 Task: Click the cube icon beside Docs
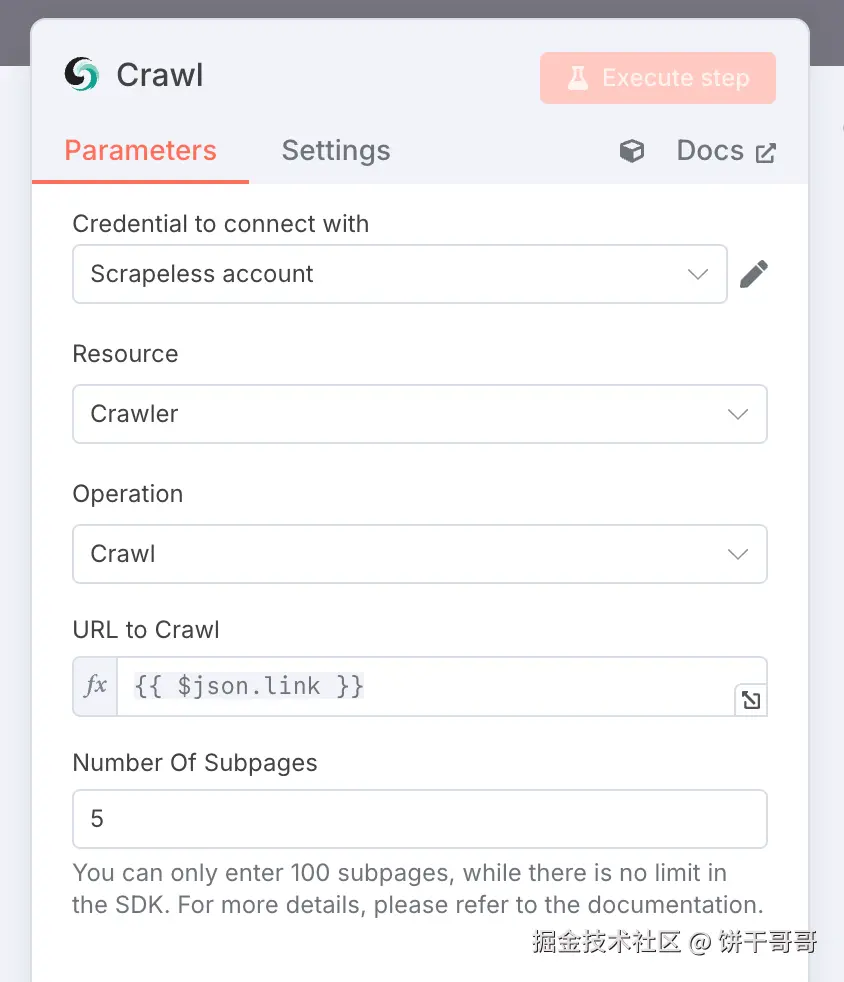coord(632,151)
